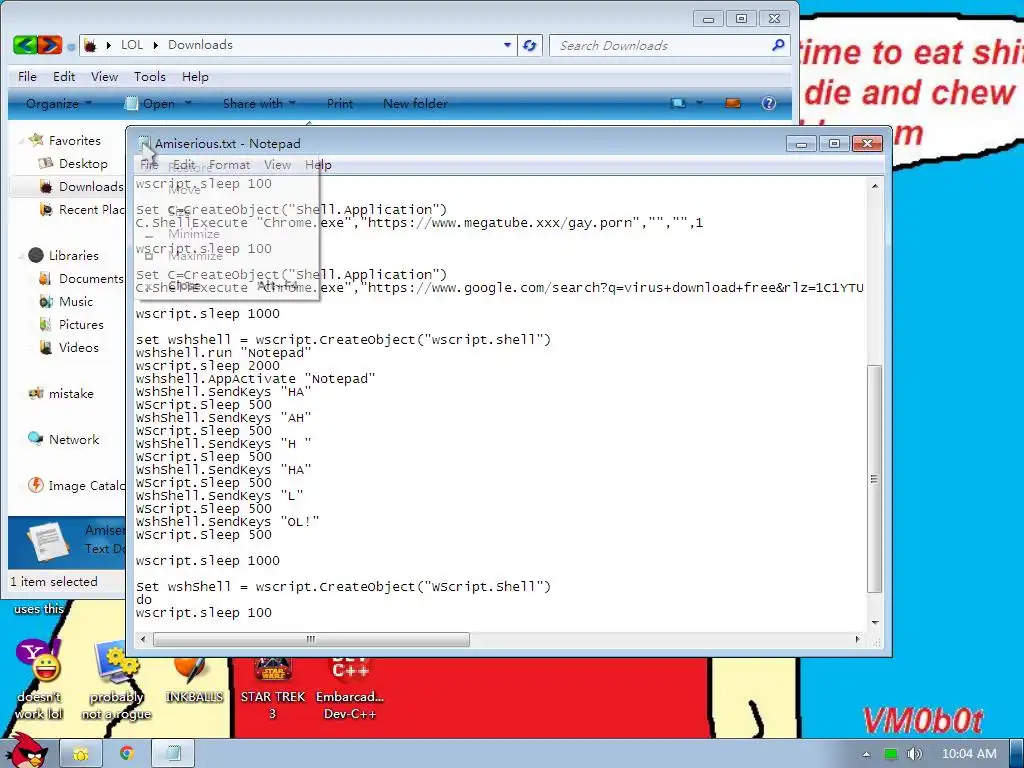This screenshot has height=768, width=1024.
Task: Open Notepad Format menu
Action: point(229,165)
